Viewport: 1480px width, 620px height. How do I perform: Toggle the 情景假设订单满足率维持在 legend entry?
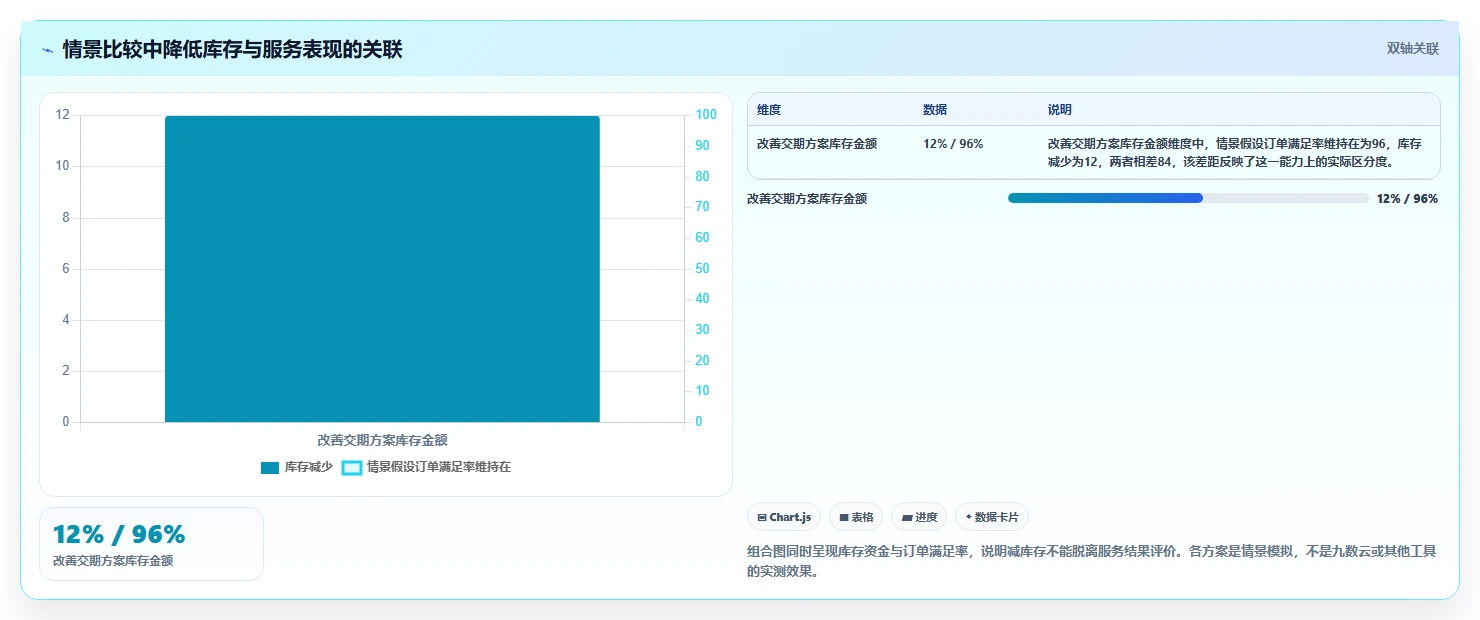click(x=426, y=467)
